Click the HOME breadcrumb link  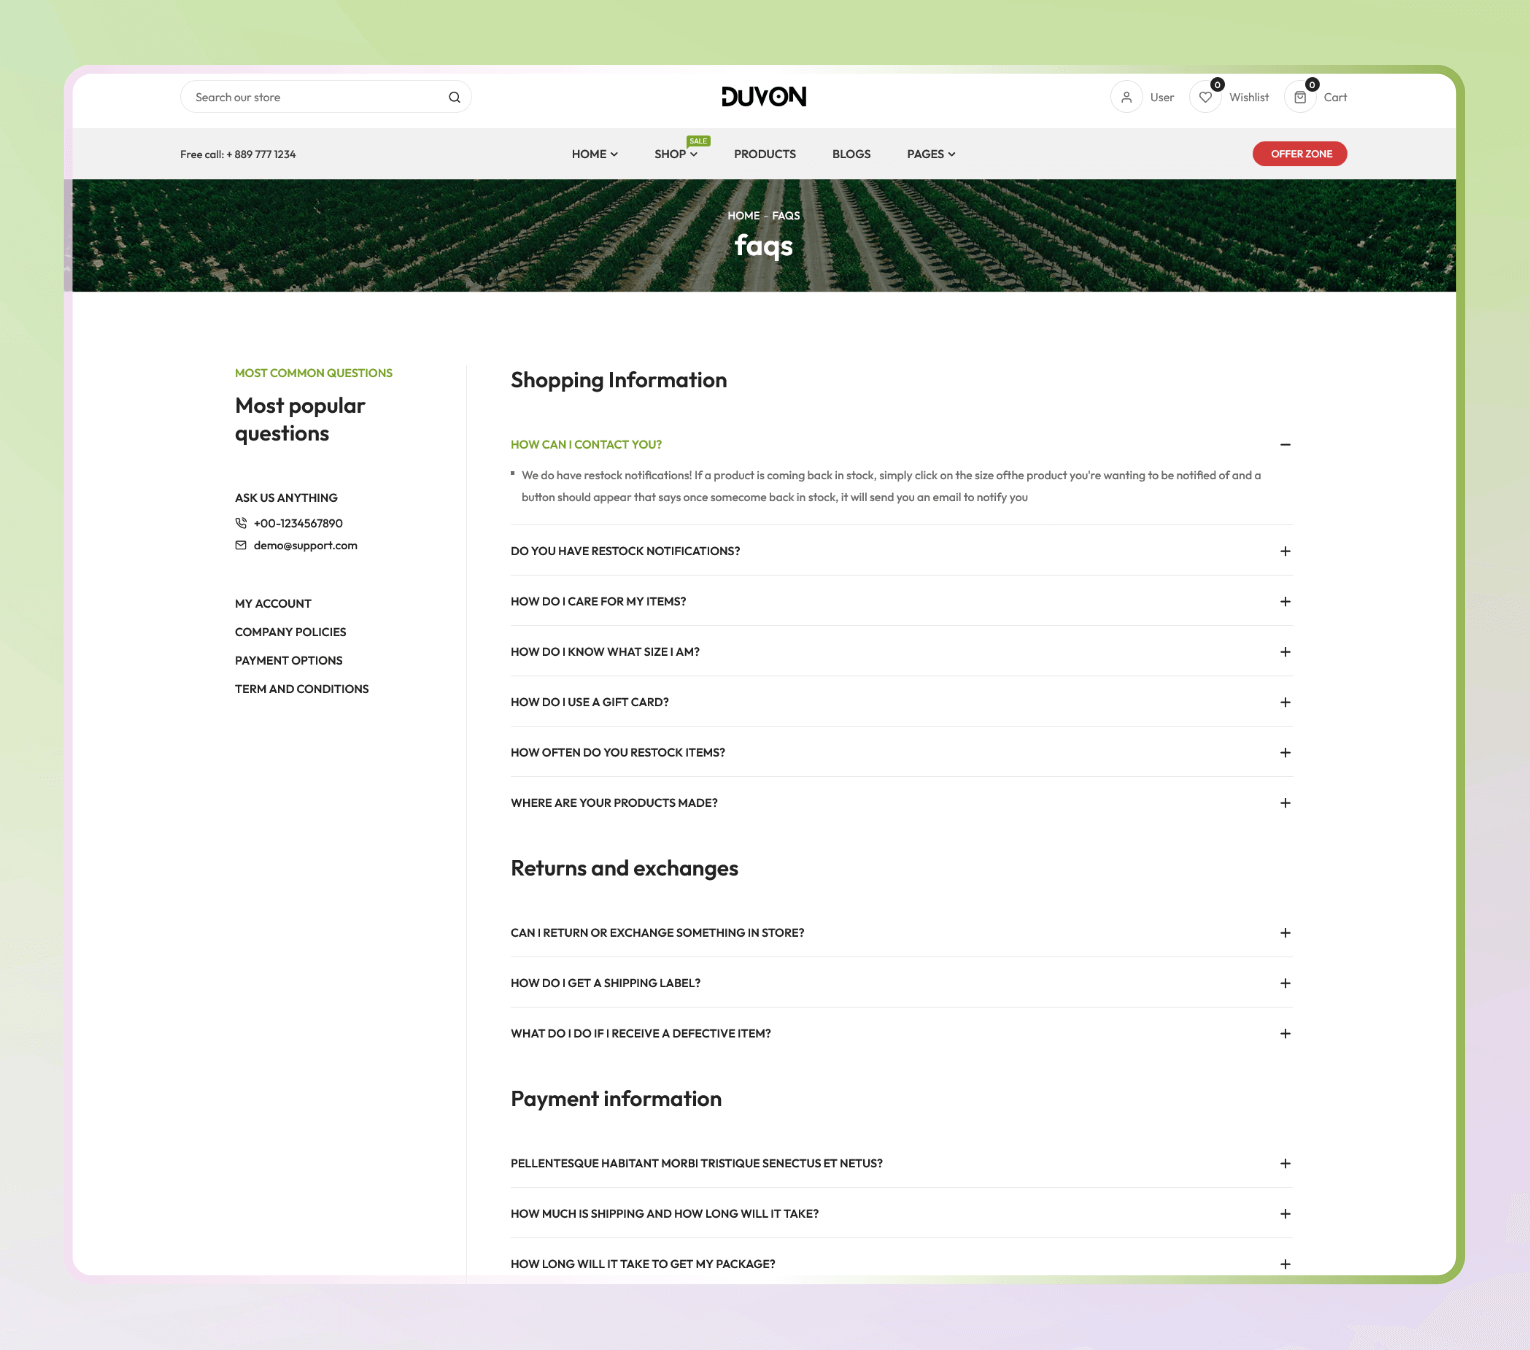(743, 216)
